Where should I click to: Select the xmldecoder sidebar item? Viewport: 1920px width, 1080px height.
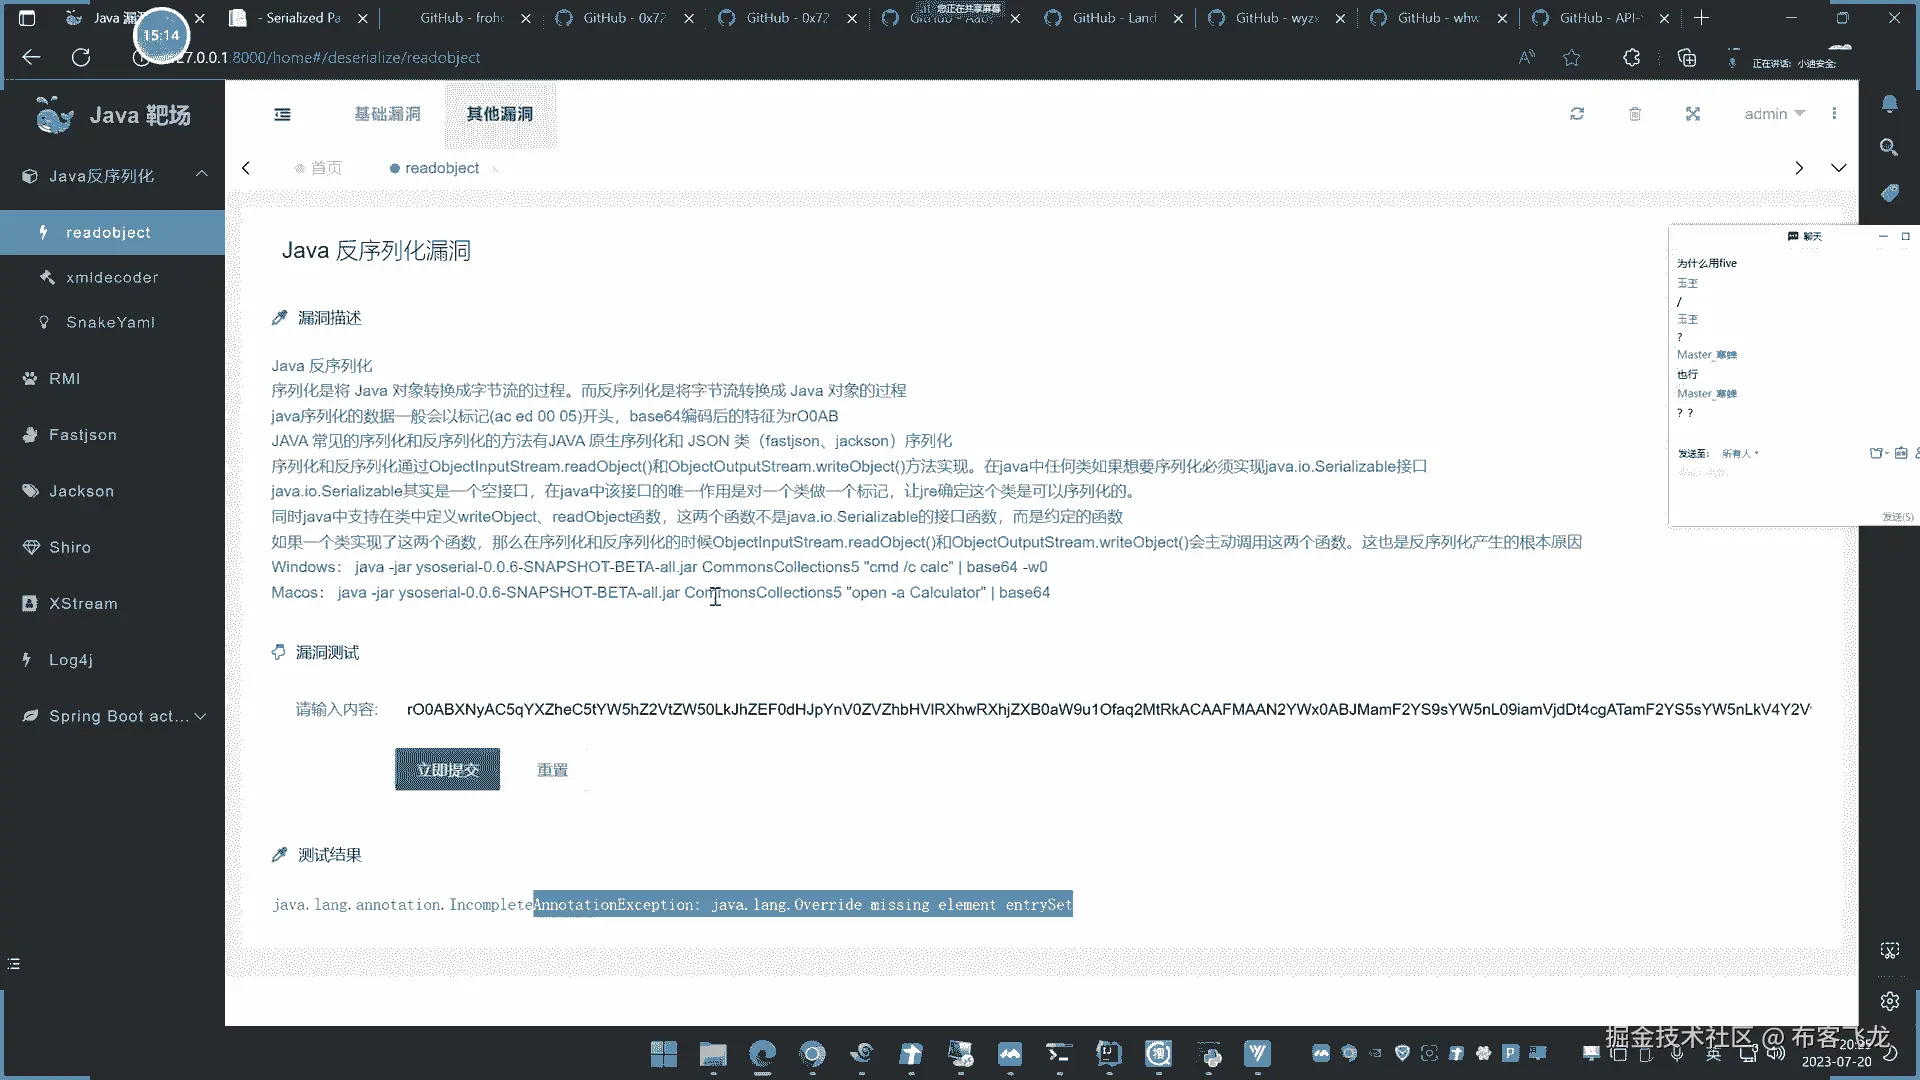pyautogui.click(x=112, y=277)
